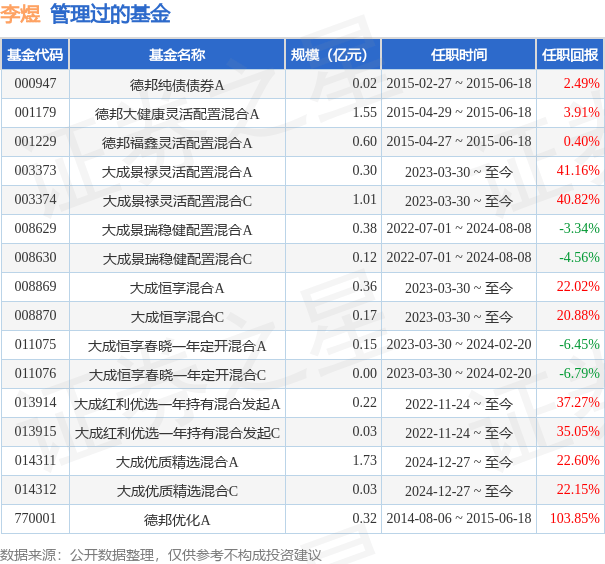Click fund name 大成景瑞稳健配置混合C
The width and height of the screenshot is (605, 564).
click(x=177, y=259)
